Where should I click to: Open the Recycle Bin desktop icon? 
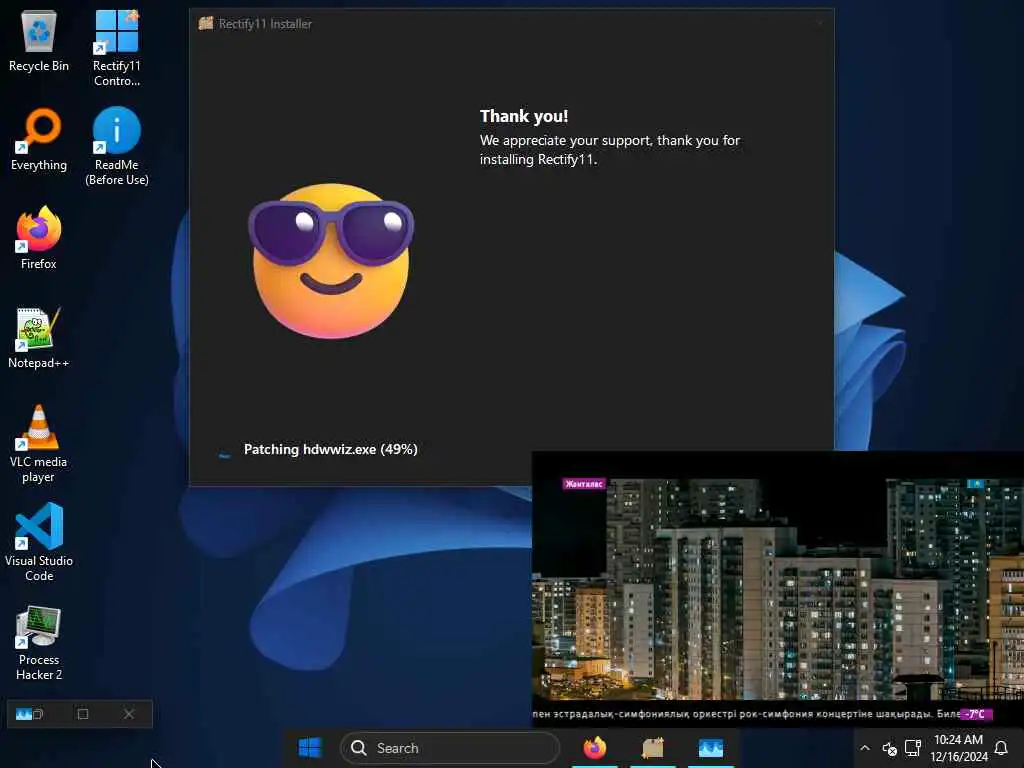pyautogui.click(x=39, y=40)
